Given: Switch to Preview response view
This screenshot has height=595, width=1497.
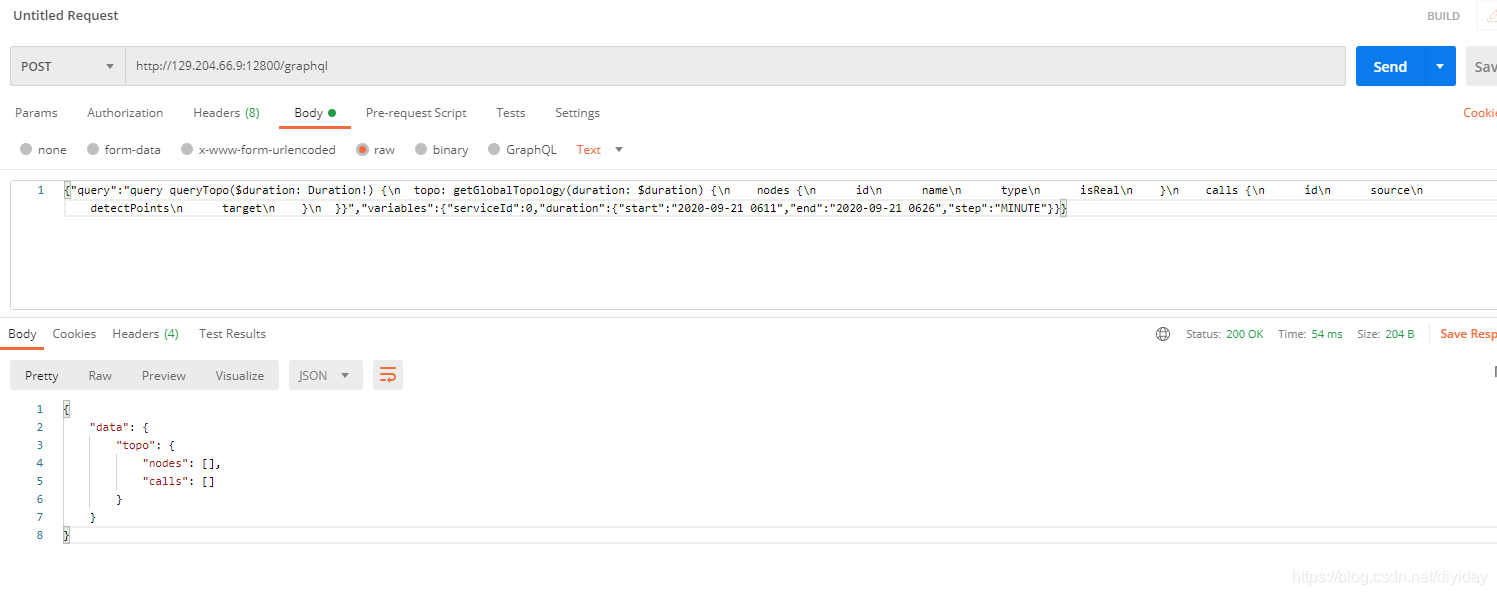Looking at the screenshot, I should pos(164,375).
